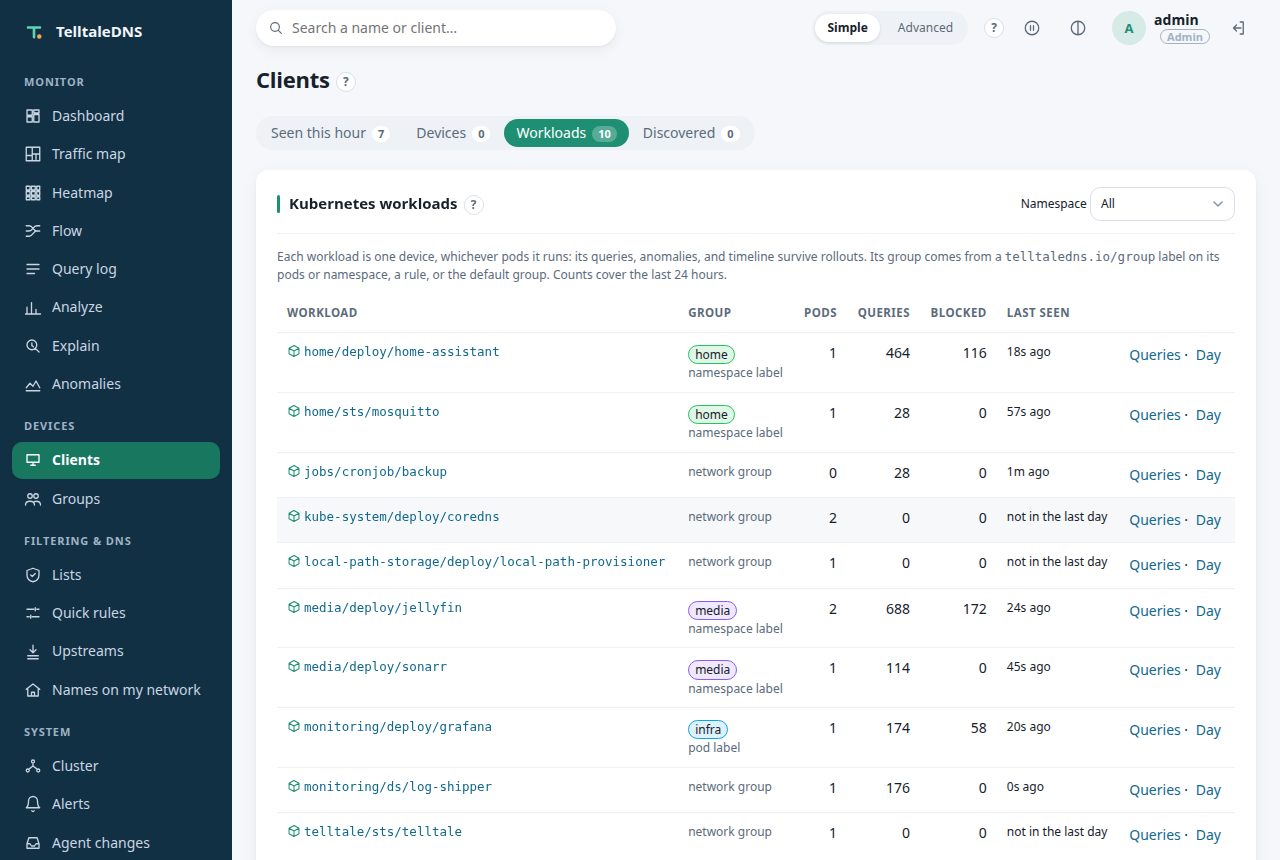The height and width of the screenshot is (860, 1280).
Task: Open Agent changes page
Action: point(116,843)
